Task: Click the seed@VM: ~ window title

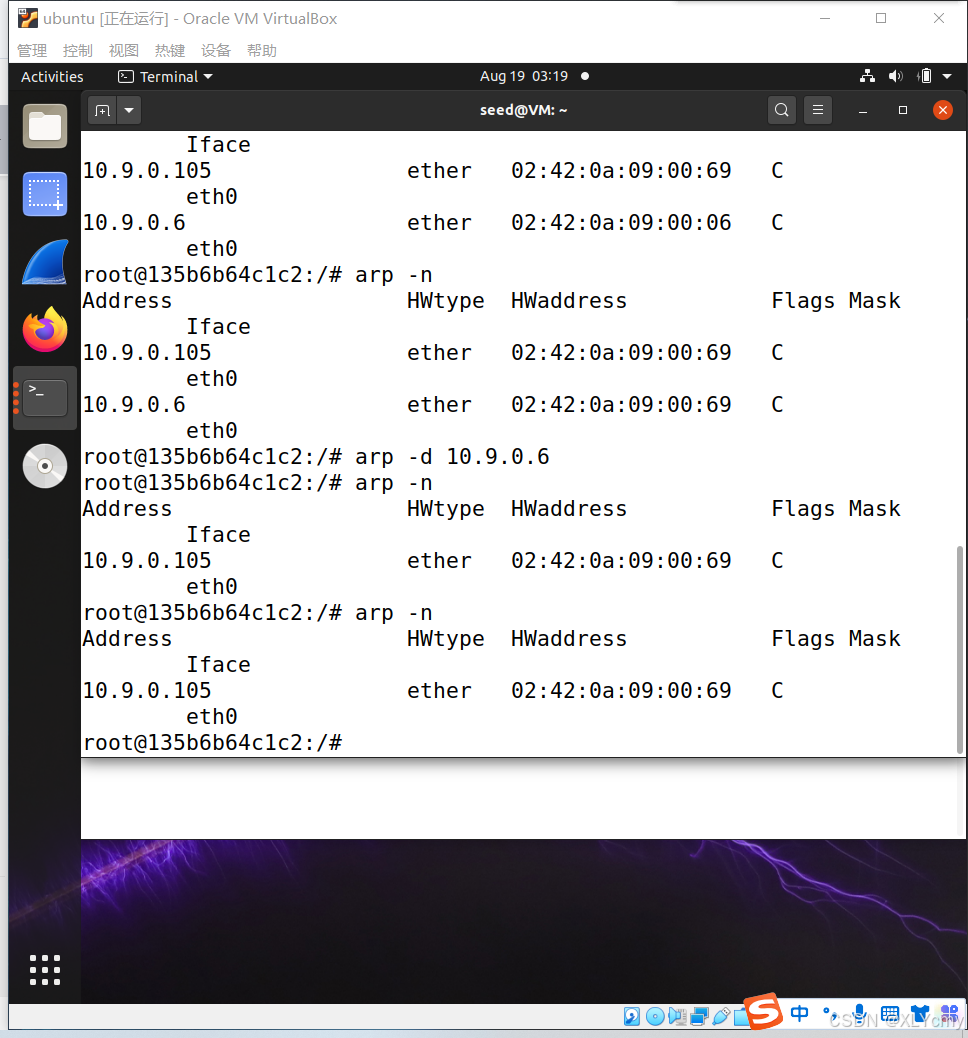Action: coord(524,110)
